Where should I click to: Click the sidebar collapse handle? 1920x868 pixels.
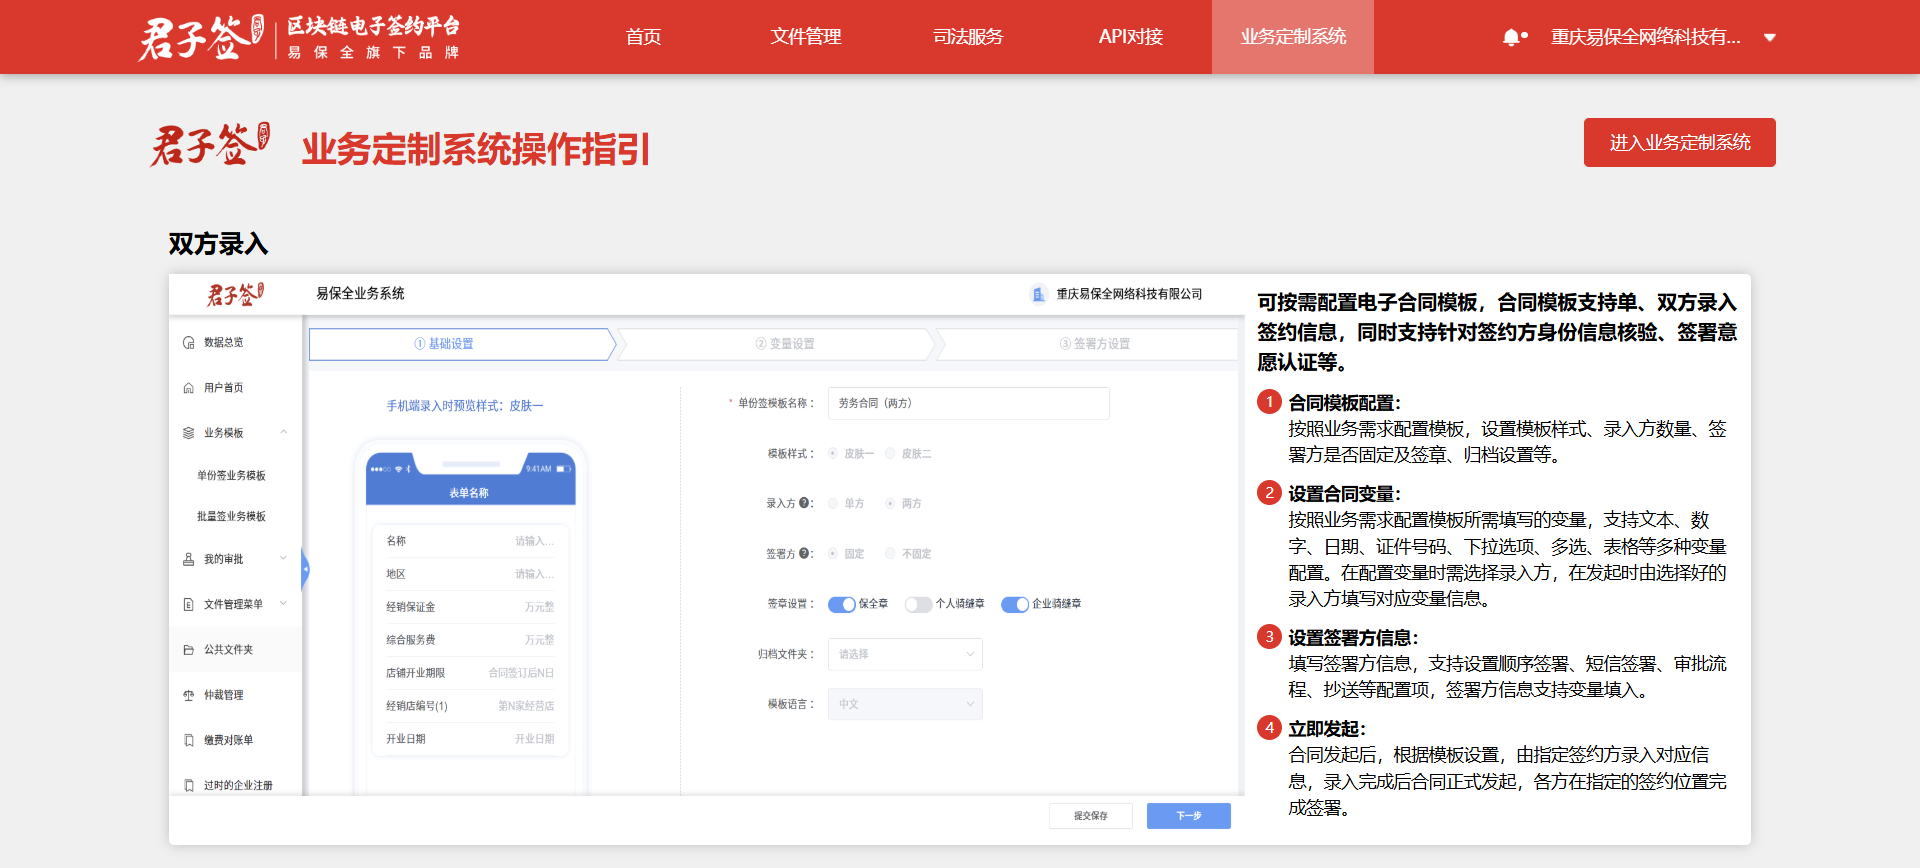coord(305,569)
